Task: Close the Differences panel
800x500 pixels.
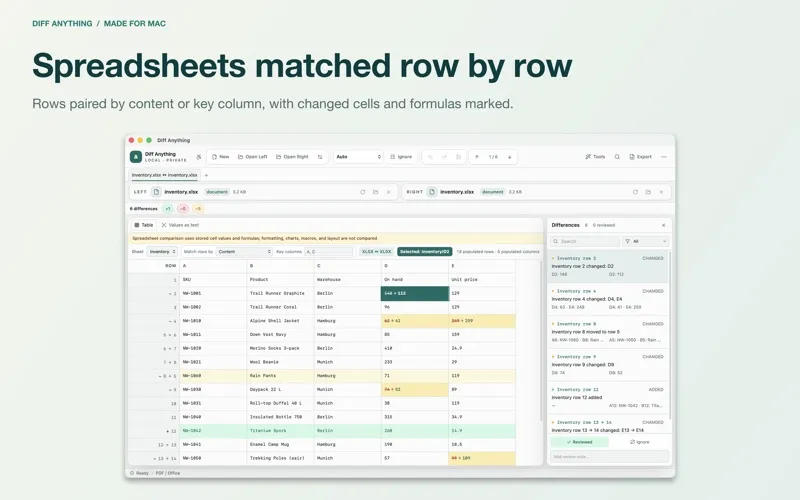Action: [663, 225]
